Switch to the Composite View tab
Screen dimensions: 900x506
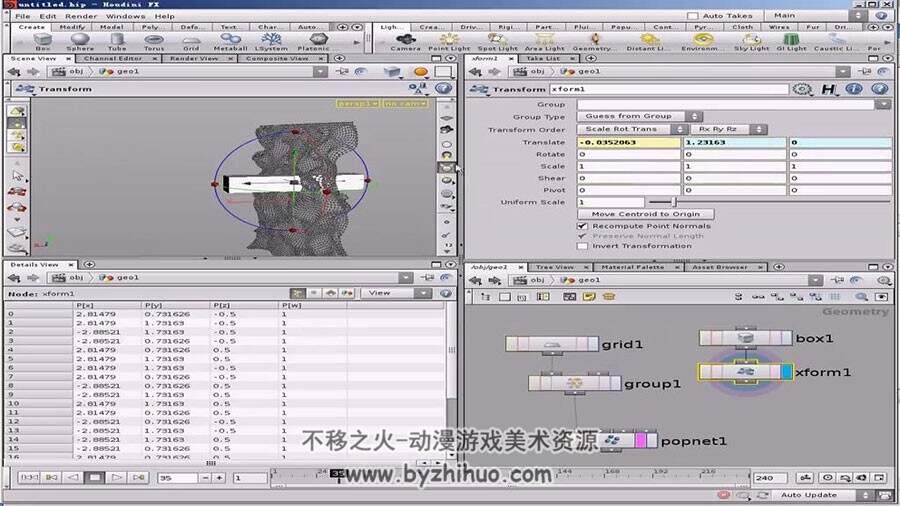277,59
